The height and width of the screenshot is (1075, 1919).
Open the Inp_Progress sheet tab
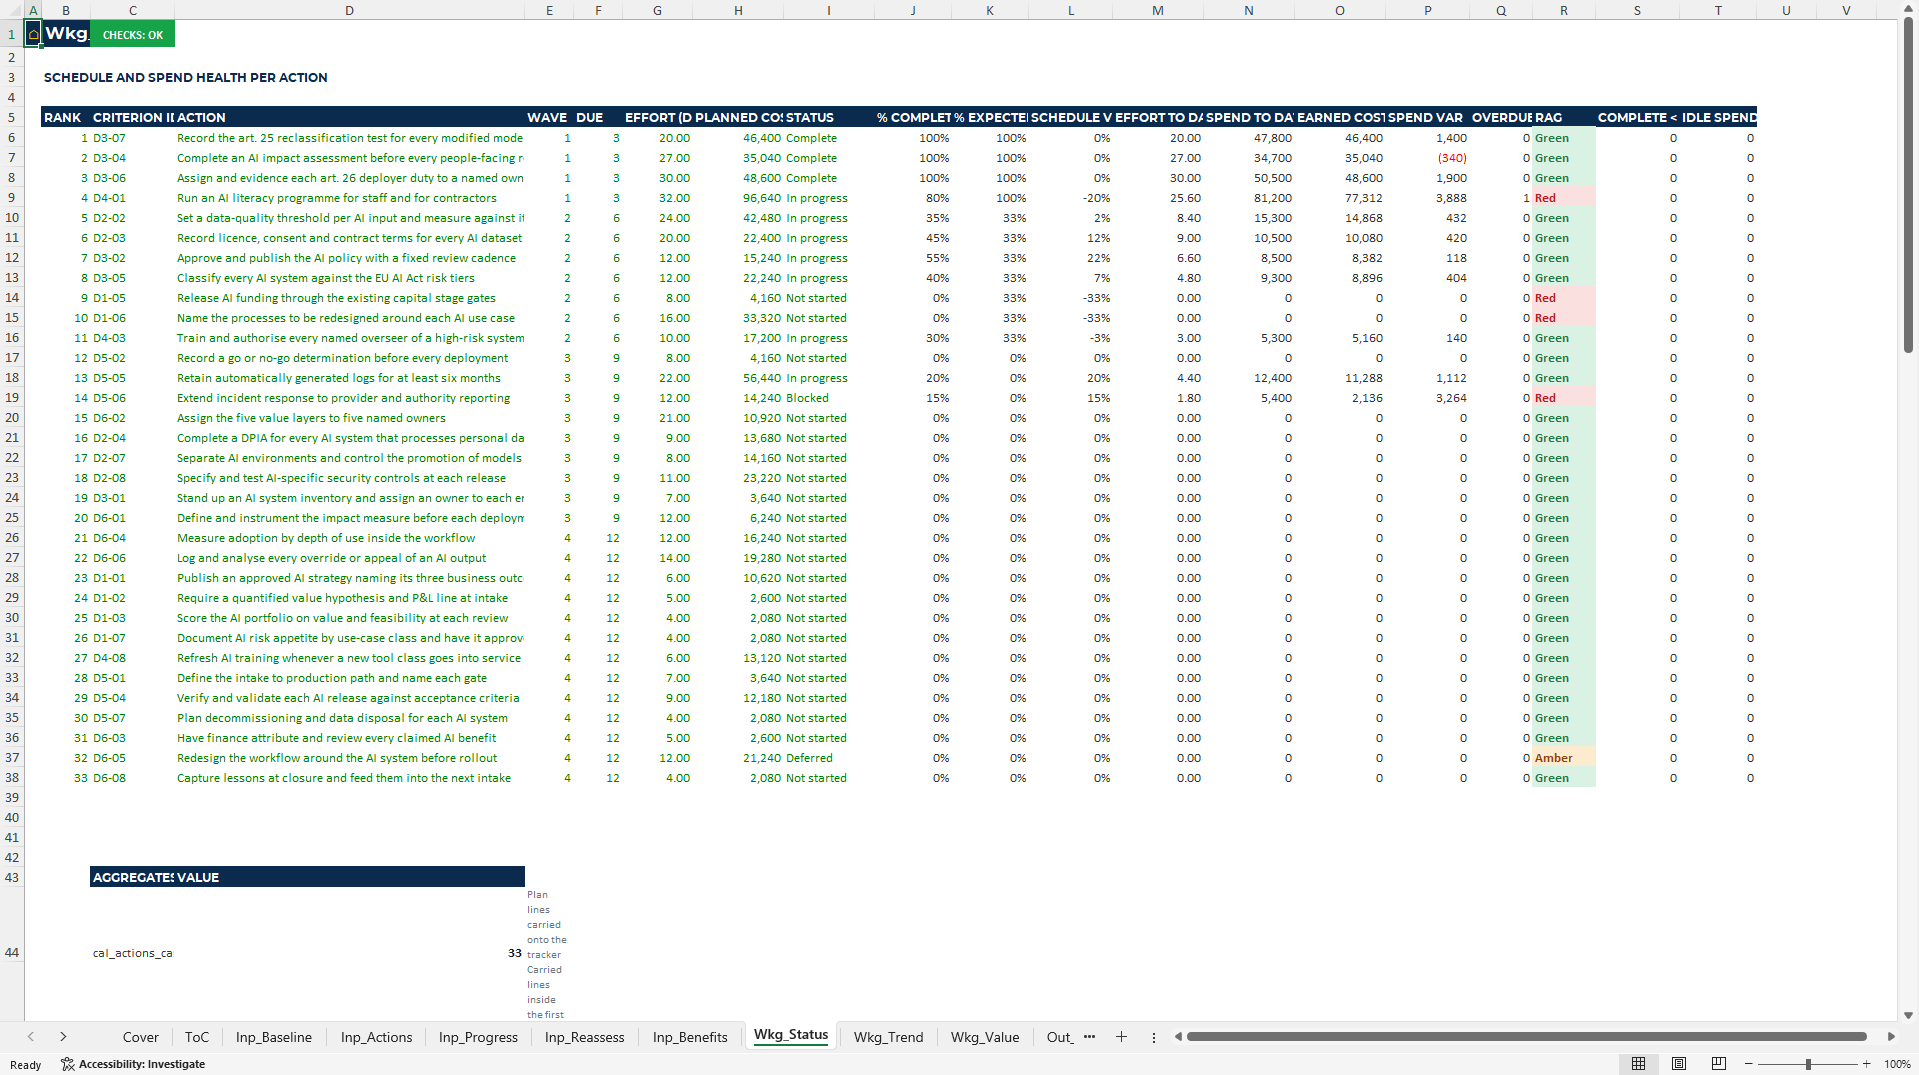tap(478, 1037)
